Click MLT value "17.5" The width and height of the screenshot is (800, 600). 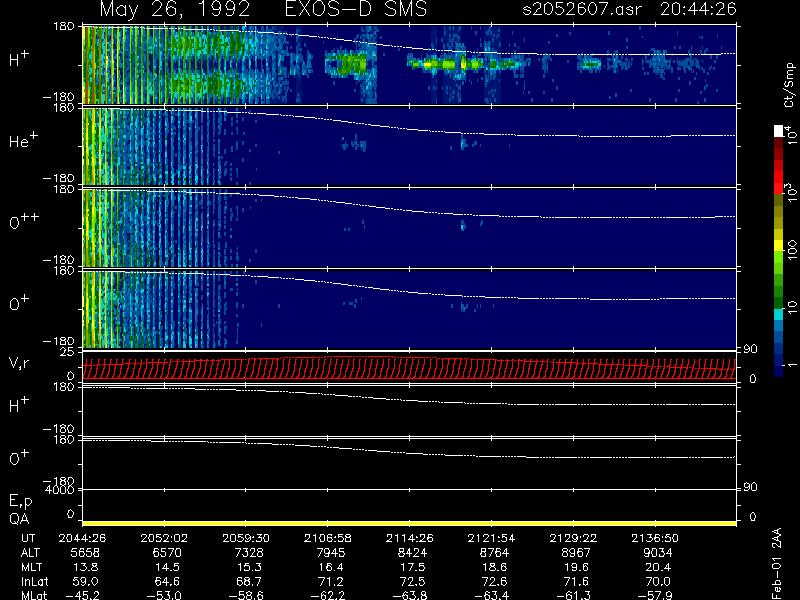pyautogui.click(x=412, y=567)
